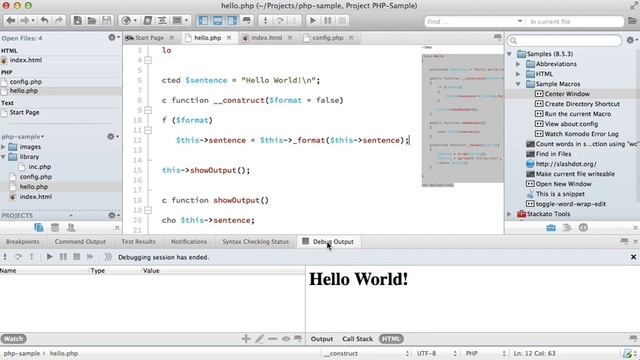
Task: Open a file with folder toolbar icon
Action: 92,20
